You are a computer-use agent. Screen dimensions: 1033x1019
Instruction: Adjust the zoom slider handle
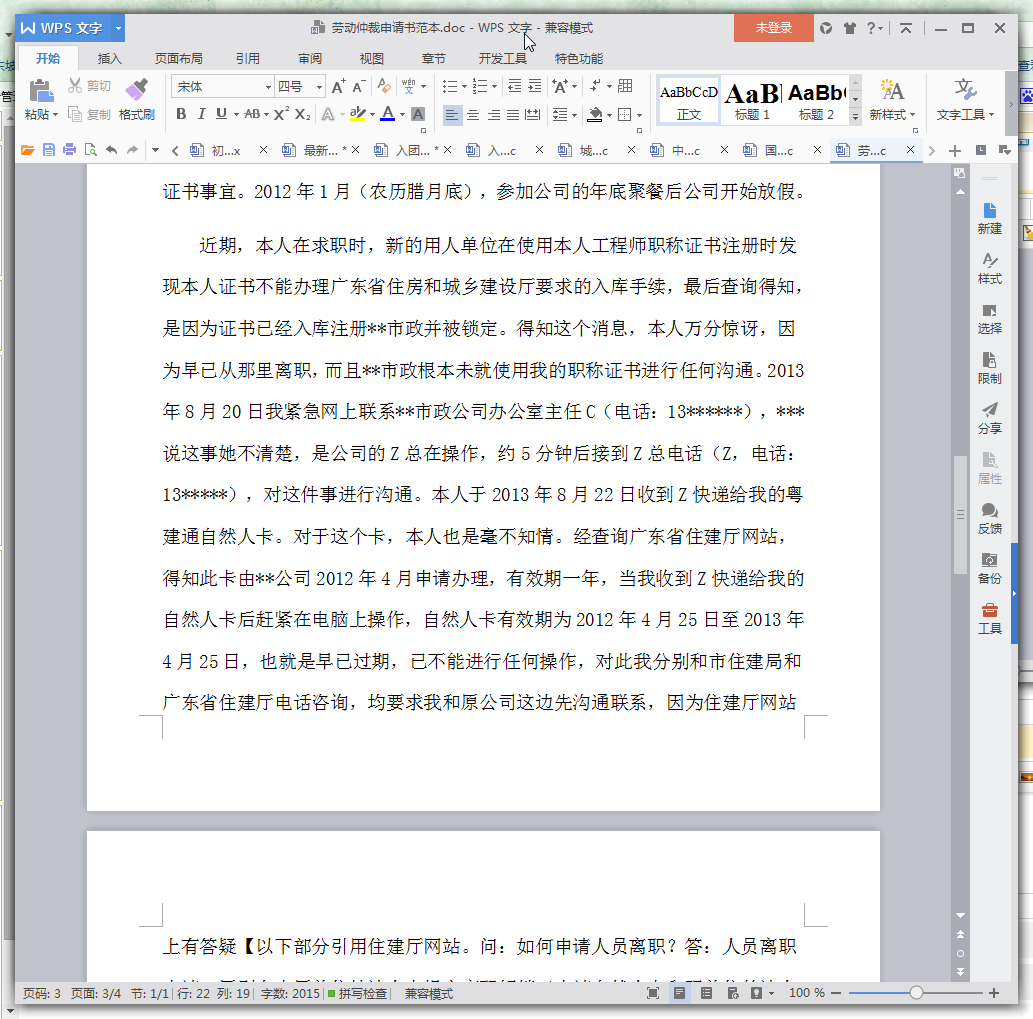pyautogui.click(x=916, y=993)
